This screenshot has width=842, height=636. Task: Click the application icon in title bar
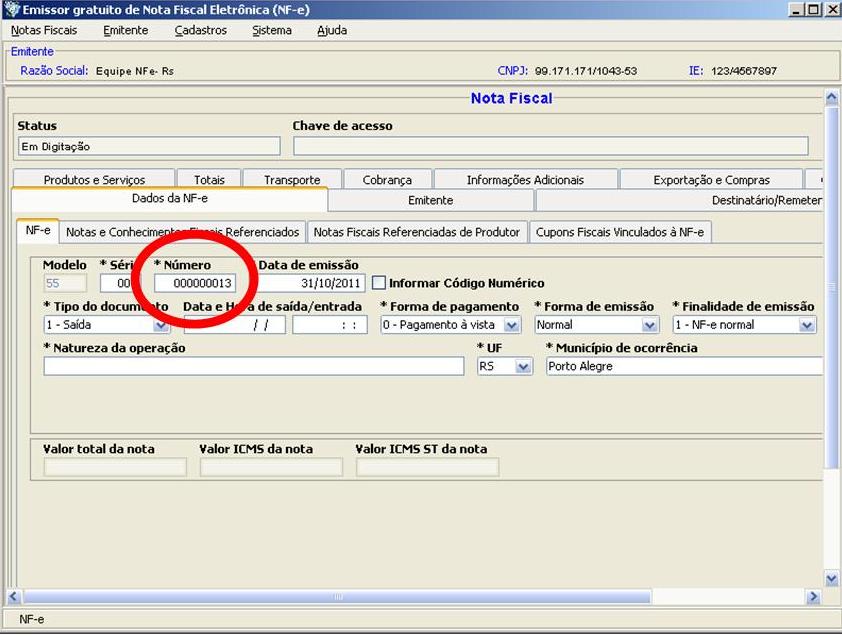(12, 10)
